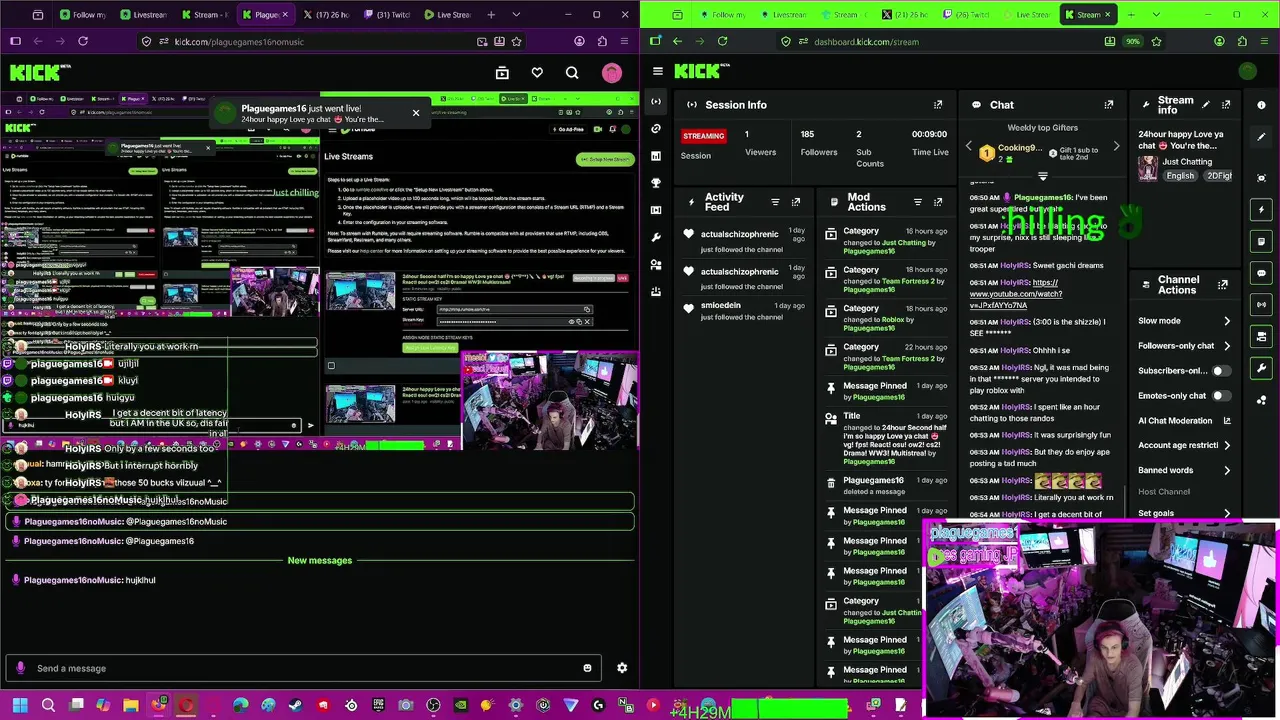Click the English stream tag
Image resolution: width=1280 pixels, height=720 pixels.
1180,176
